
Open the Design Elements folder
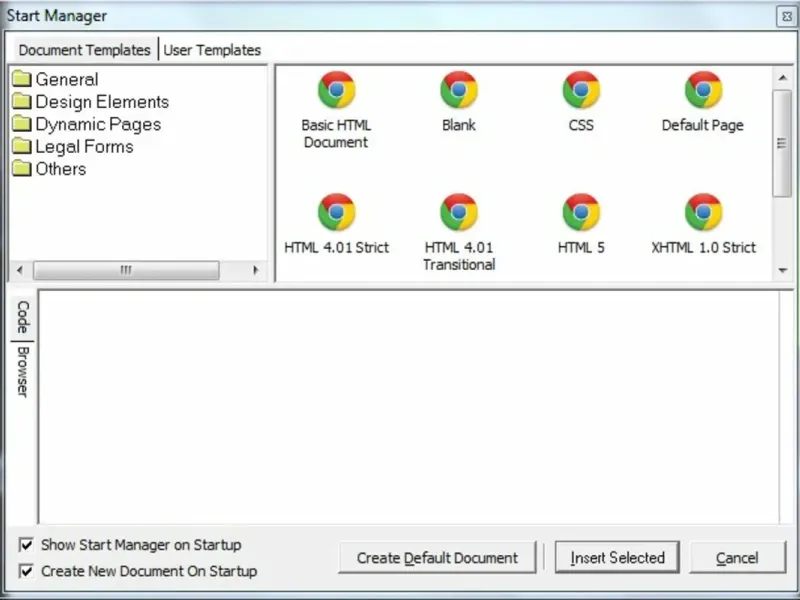(x=91, y=102)
